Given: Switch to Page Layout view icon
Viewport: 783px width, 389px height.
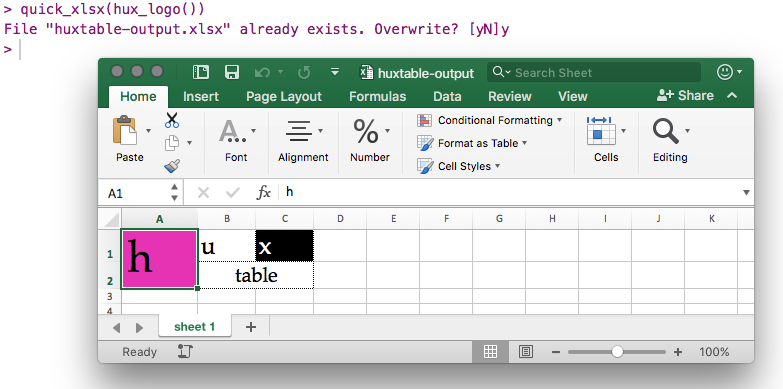Looking at the screenshot, I should [525, 352].
